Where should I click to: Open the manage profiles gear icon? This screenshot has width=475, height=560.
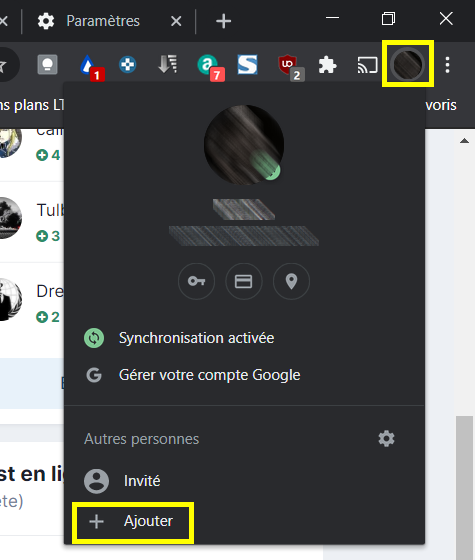[386, 438]
